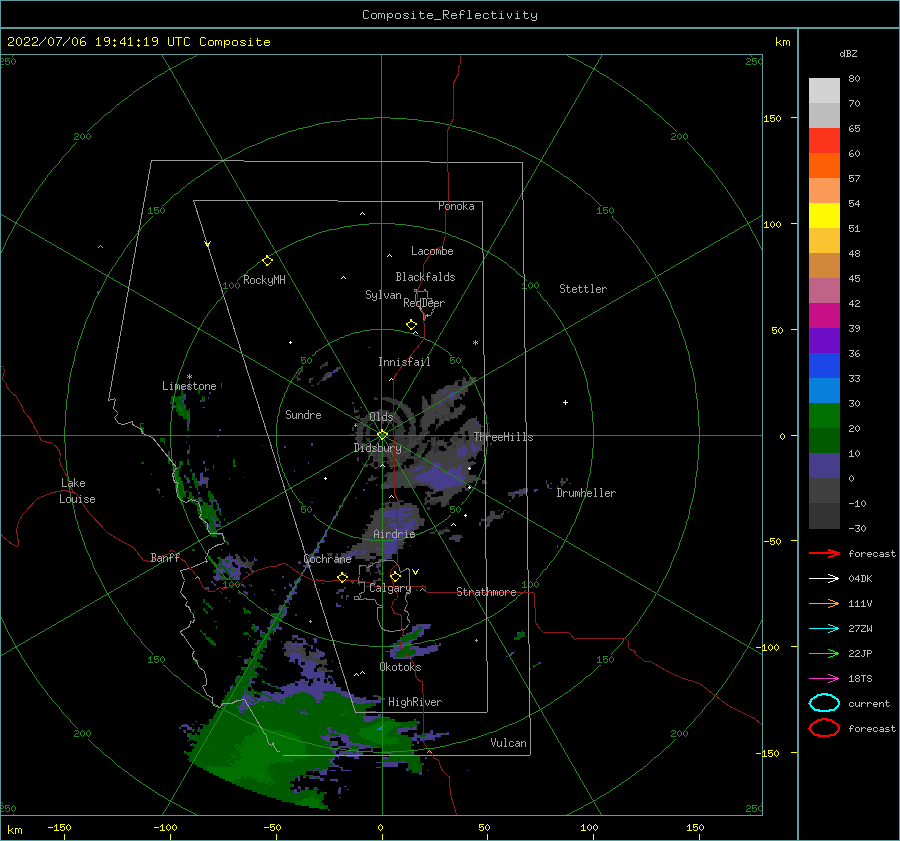Click the red forecast arrow in legend
The image size is (900, 841).
pos(824,553)
